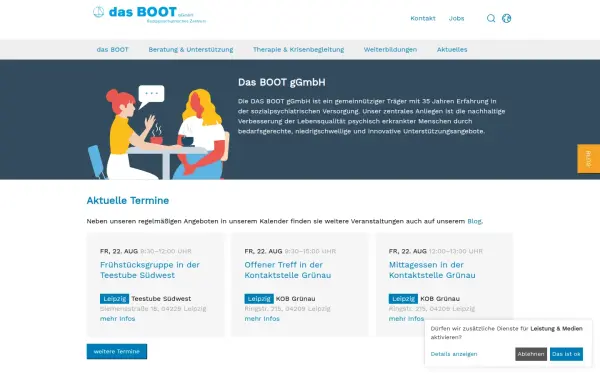Open the Aktuelles menu item
Image resolution: width=600 pixels, height=375 pixels.
click(452, 49)
